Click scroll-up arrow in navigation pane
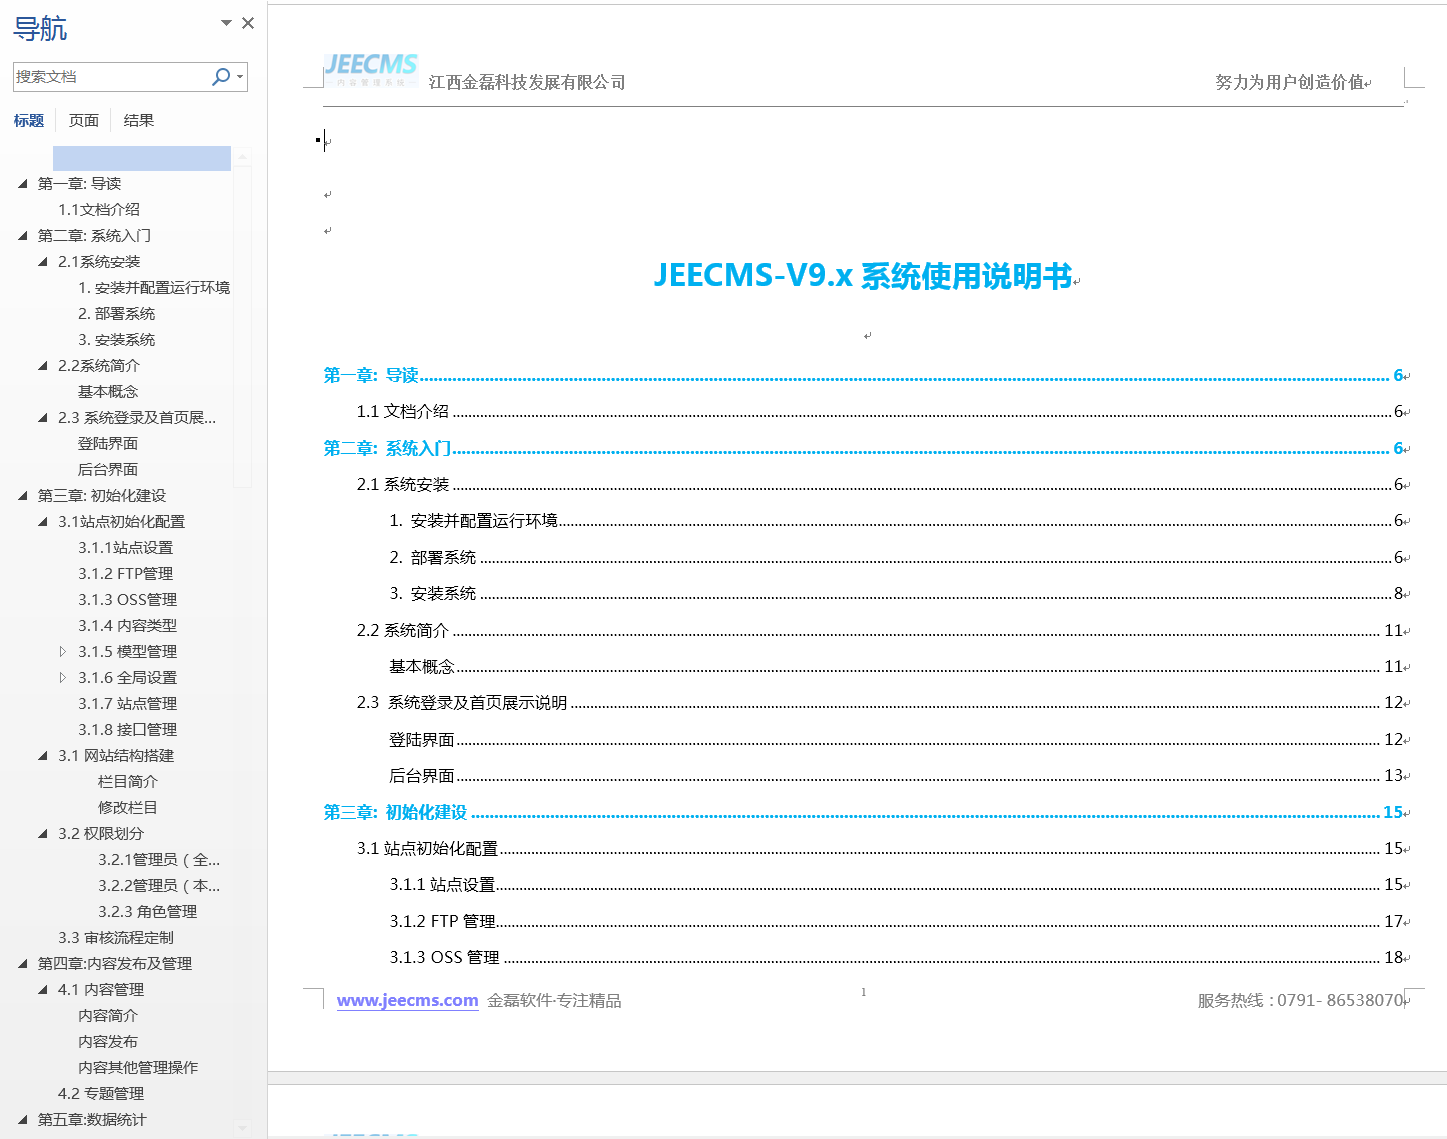The height and width of the screenshot is (1139, 1447). (242, 157)
